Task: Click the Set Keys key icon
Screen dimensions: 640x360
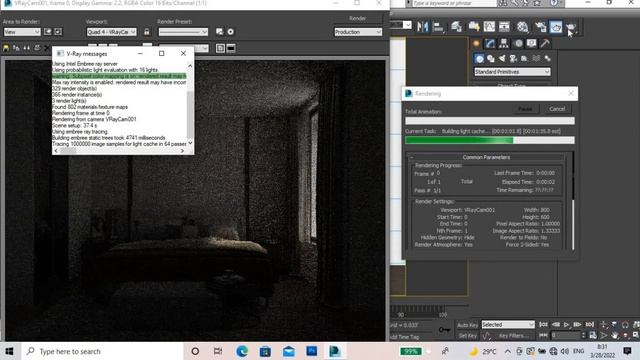Action: pyautogui.click(x=444, y=330)
